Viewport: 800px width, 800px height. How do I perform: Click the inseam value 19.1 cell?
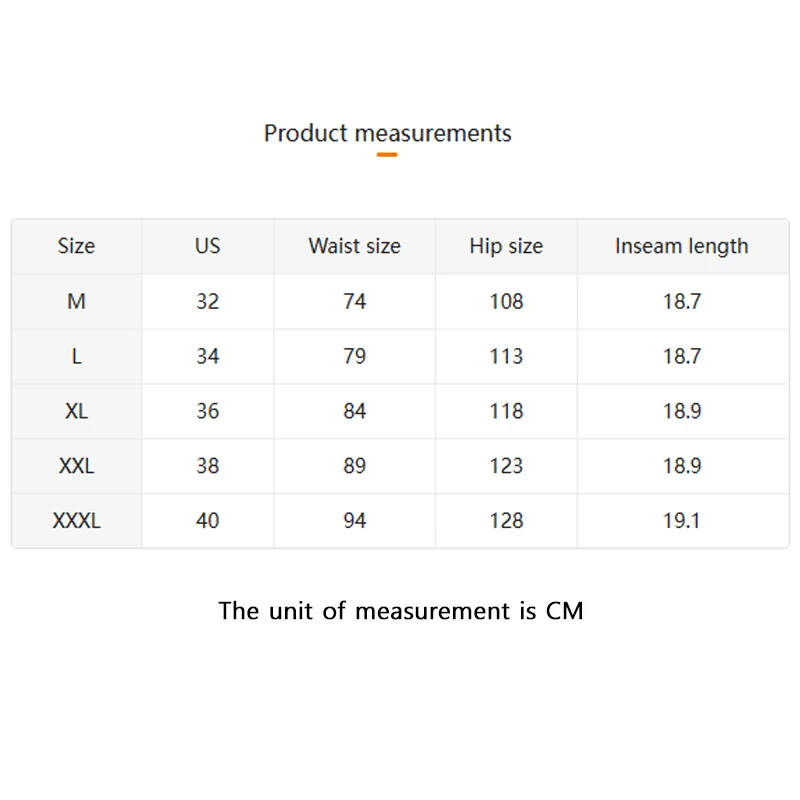click(x=681, y=521)
